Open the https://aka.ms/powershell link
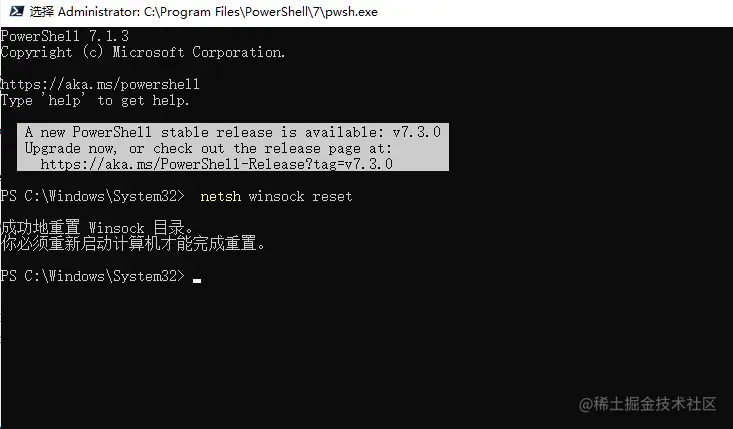Screen dimensions: 733x429 (100, 84)
